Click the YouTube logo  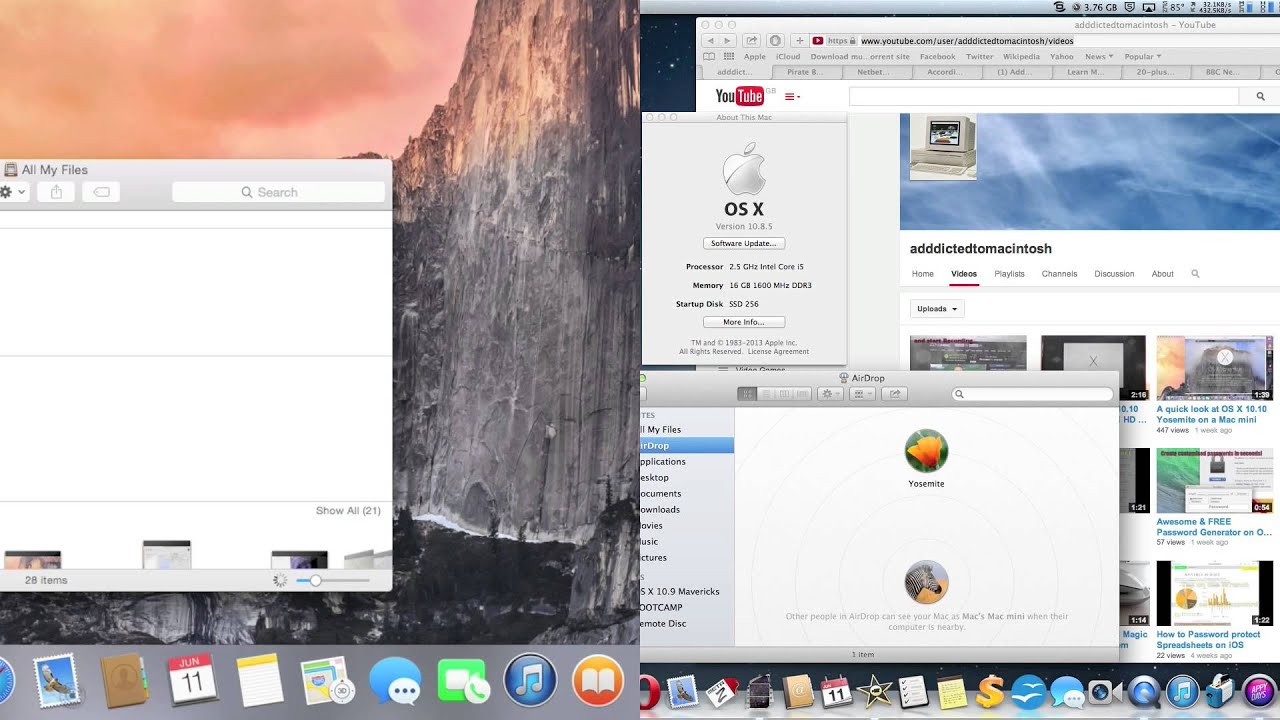(x=741, y=96)
